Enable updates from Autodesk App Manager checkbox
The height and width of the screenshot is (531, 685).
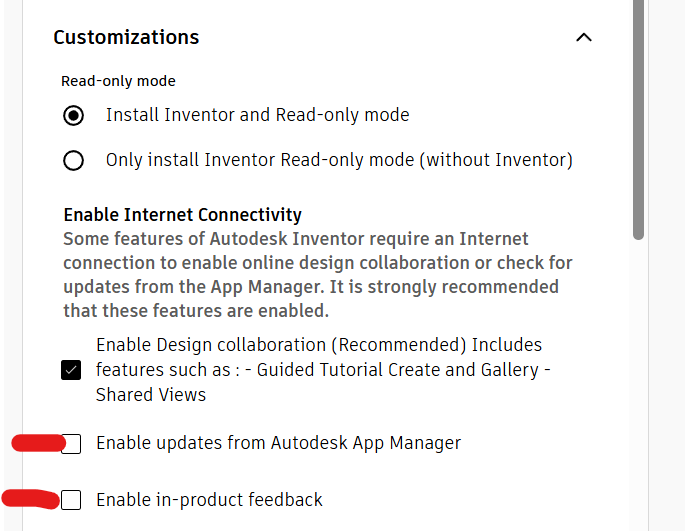pyautogui.click(x=71, y=444)
